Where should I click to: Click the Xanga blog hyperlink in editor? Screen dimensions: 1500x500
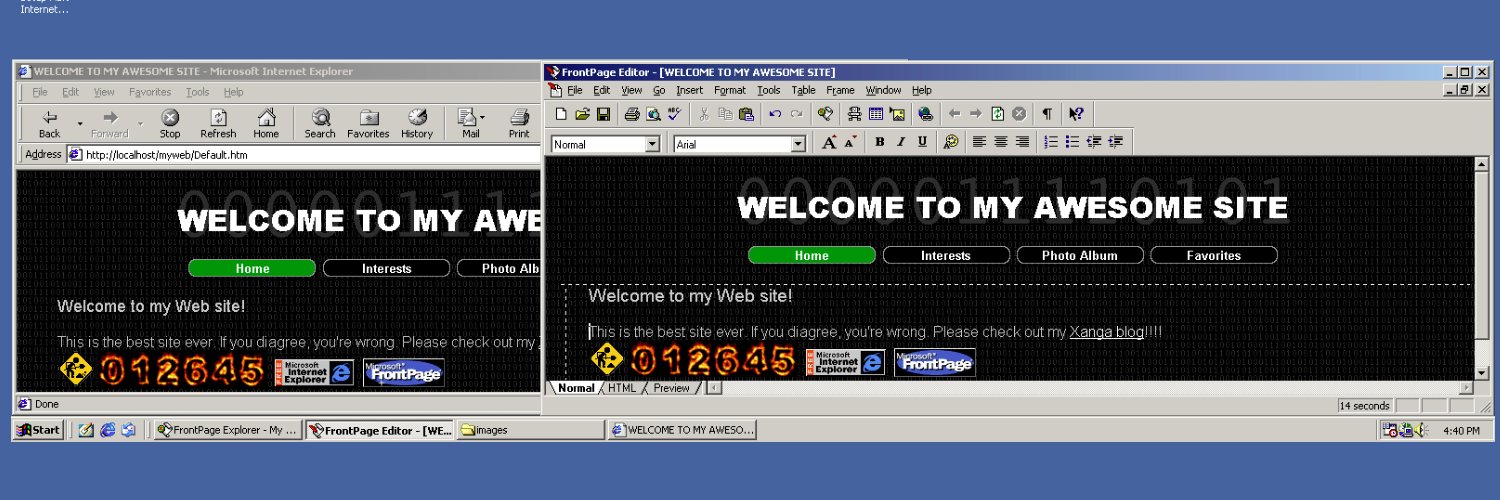pyautogui.click(x=1106, y=332)
